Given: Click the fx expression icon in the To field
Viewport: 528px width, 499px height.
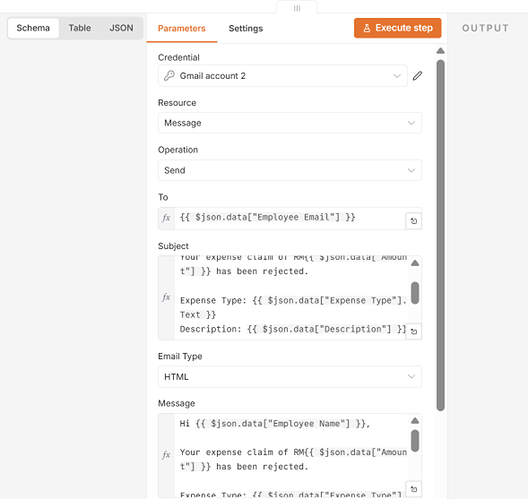Looking at the screenshot, I should pyautogui.click(x=166, y=218).
